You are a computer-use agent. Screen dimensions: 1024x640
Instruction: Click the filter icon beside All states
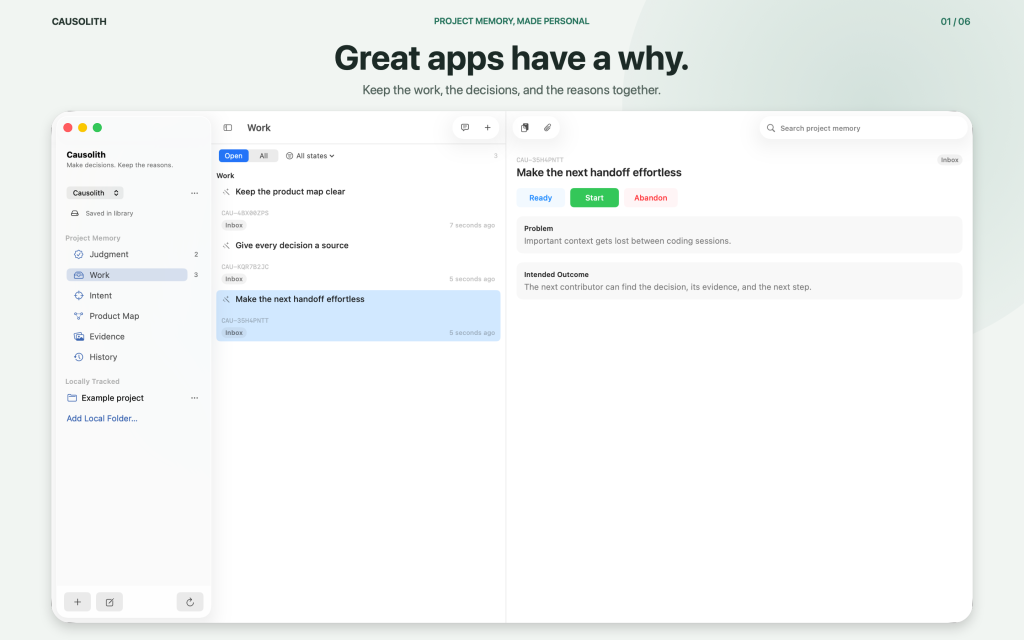click(x=289, y=156)
